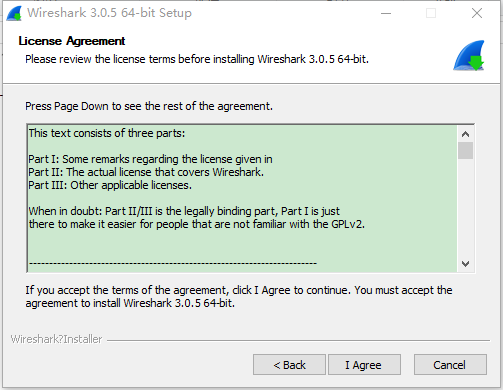Image resolution: width=503 pixels, height=390 pixels.
Task: Click the 'Press Page Down' instruction text
Action: (149, 106)
